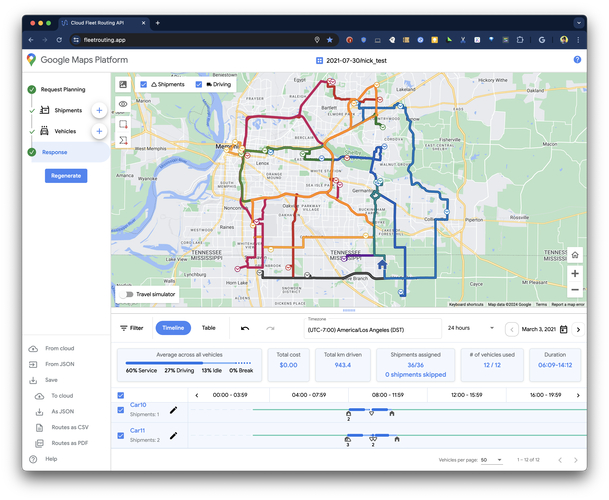Open the Timezone selection field
This screenshot has height=500, width=609.
[372, 328]
